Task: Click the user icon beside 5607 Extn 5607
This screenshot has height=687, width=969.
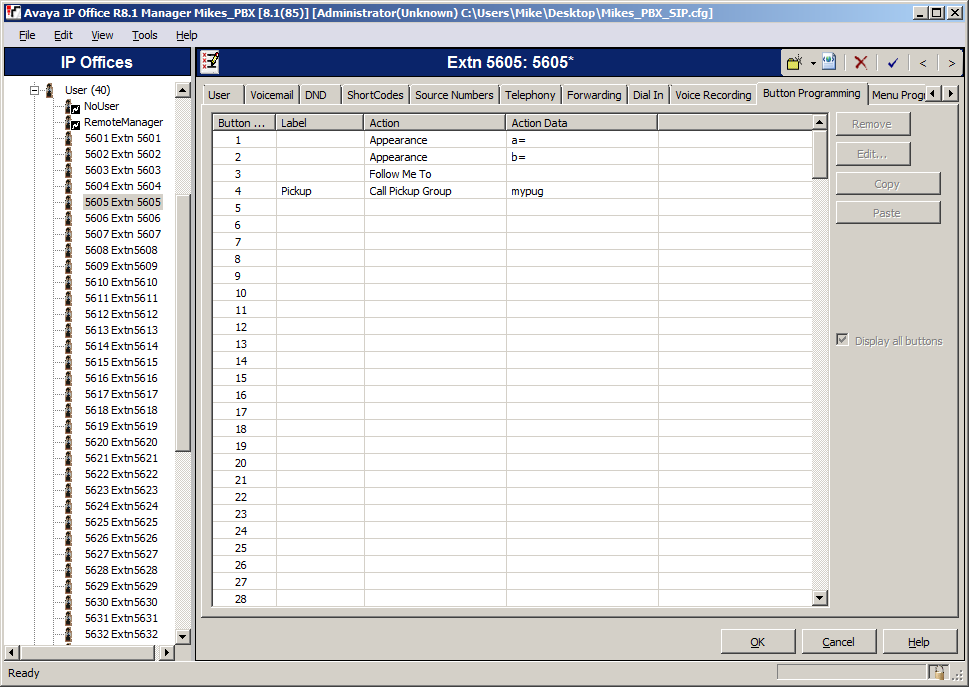Action: coord(69,235)
